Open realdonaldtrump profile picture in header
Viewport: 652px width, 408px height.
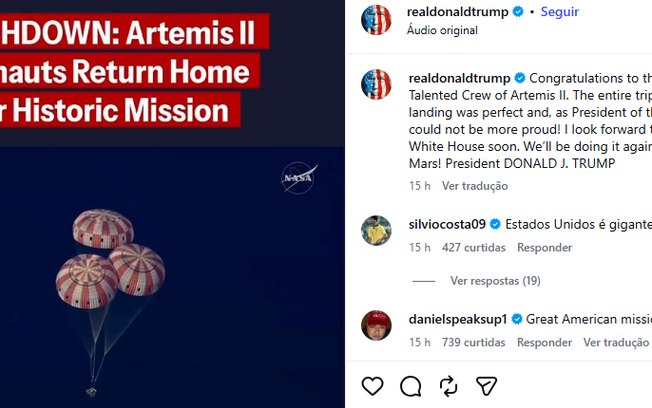pyautogui.click(x=376, y=19)
